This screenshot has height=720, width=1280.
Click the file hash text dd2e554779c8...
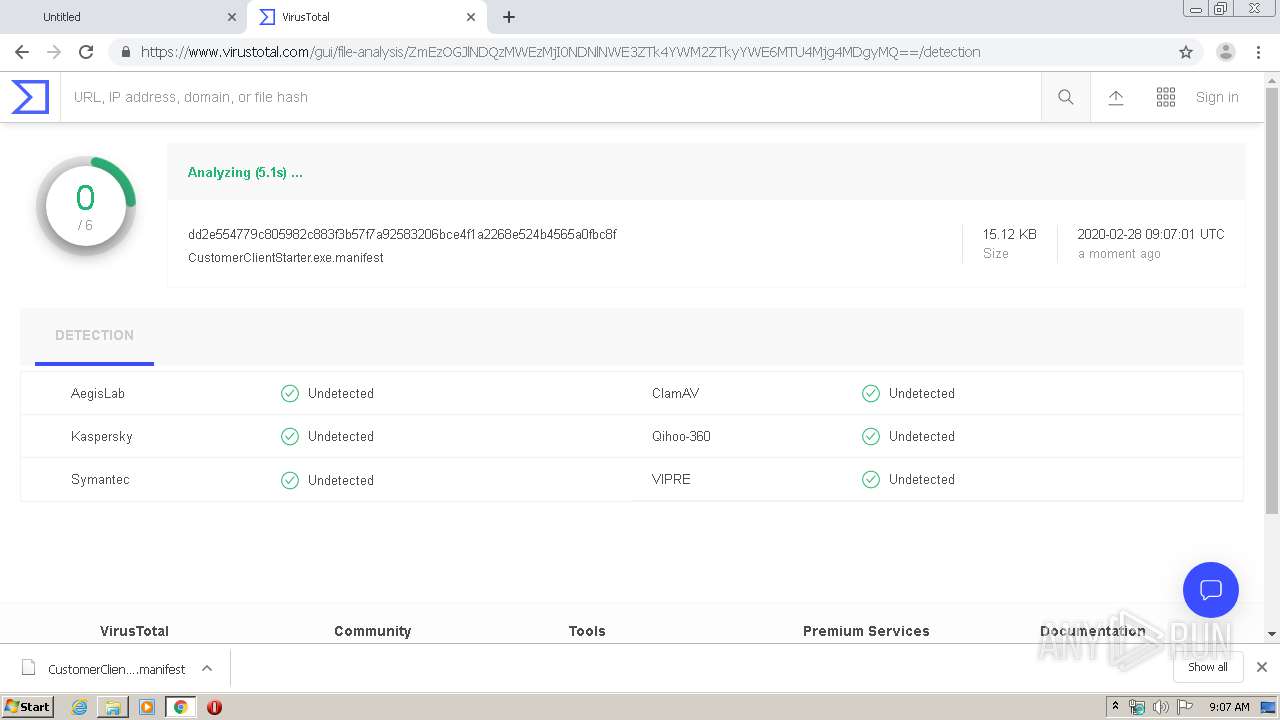point(402,234)
